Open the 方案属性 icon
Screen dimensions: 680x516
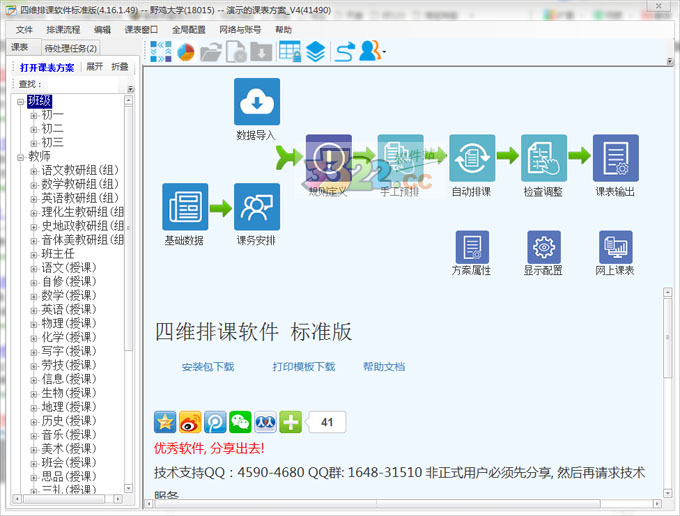tap(472, 247)
